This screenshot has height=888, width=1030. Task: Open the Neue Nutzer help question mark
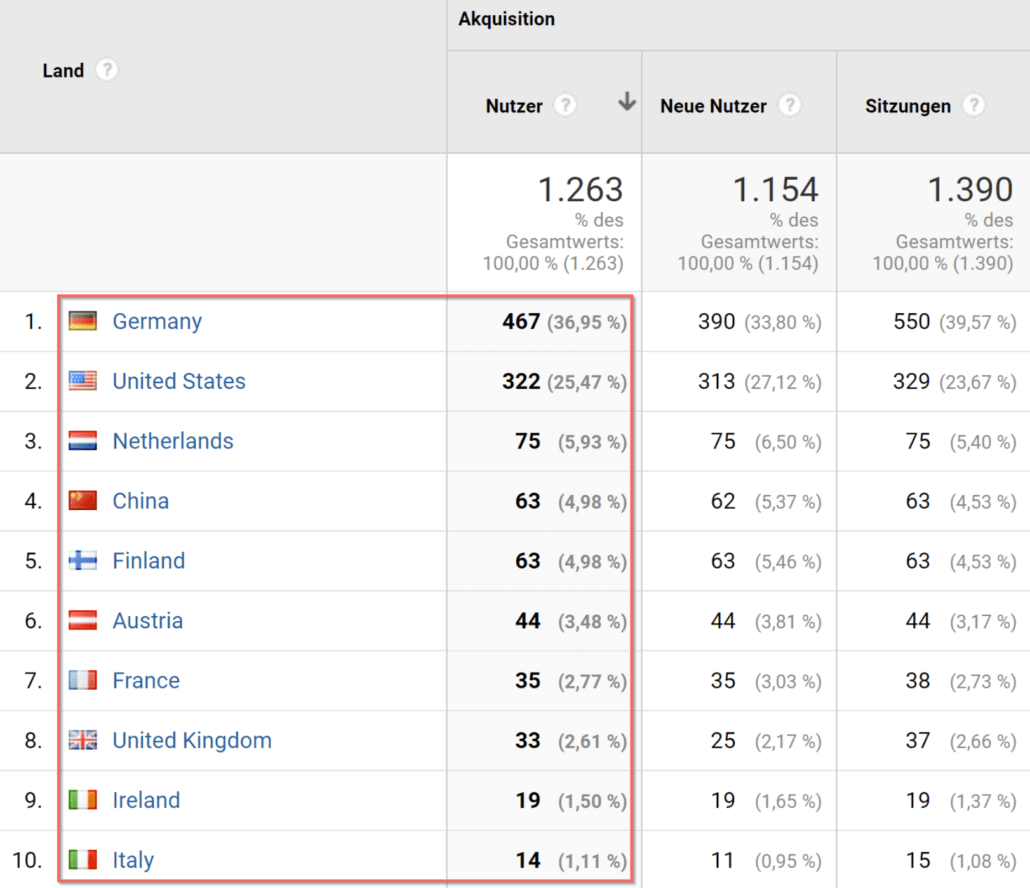[790, 105]
